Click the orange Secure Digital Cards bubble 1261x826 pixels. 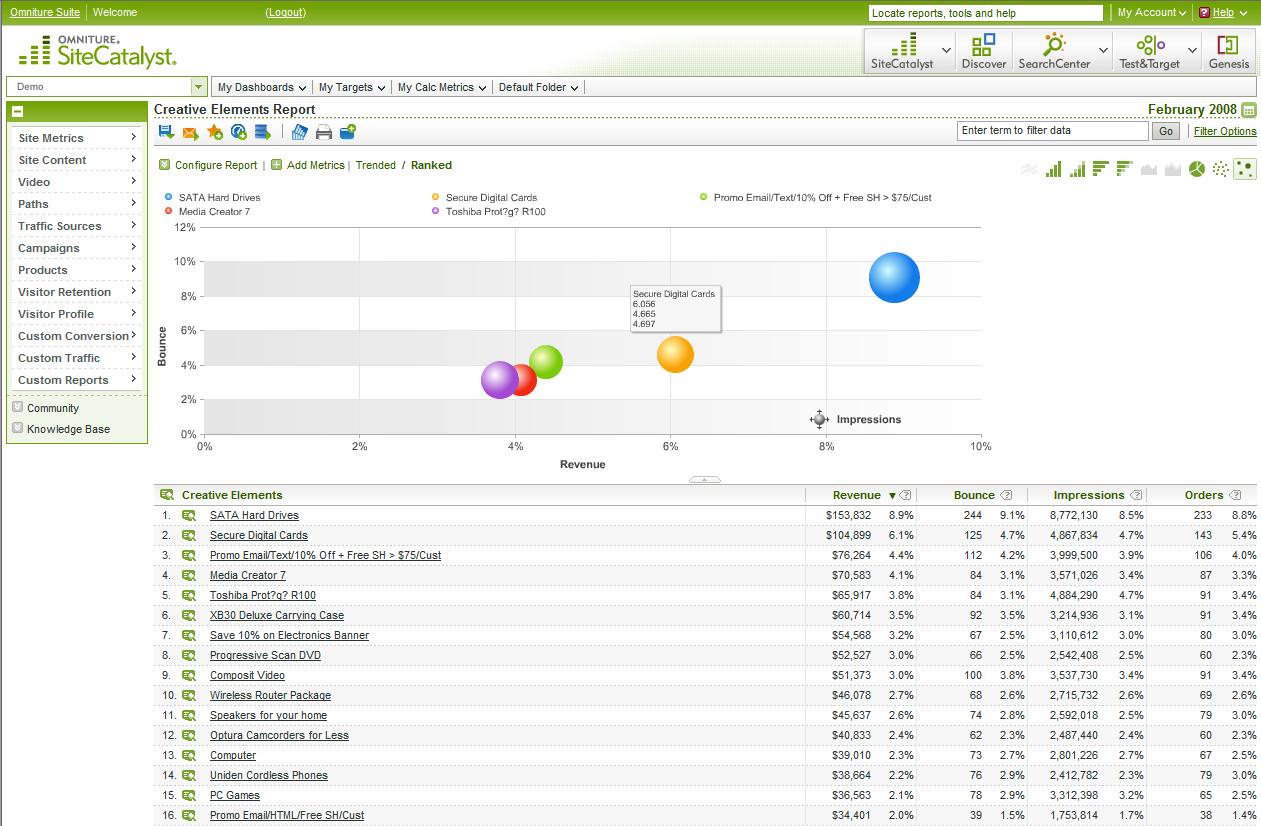[675, 355]
